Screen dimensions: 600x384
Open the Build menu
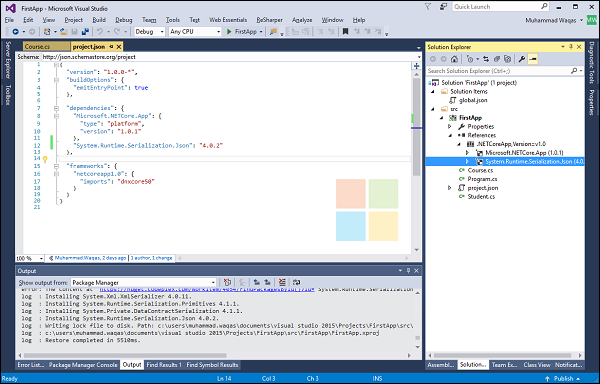coord(99,20)
